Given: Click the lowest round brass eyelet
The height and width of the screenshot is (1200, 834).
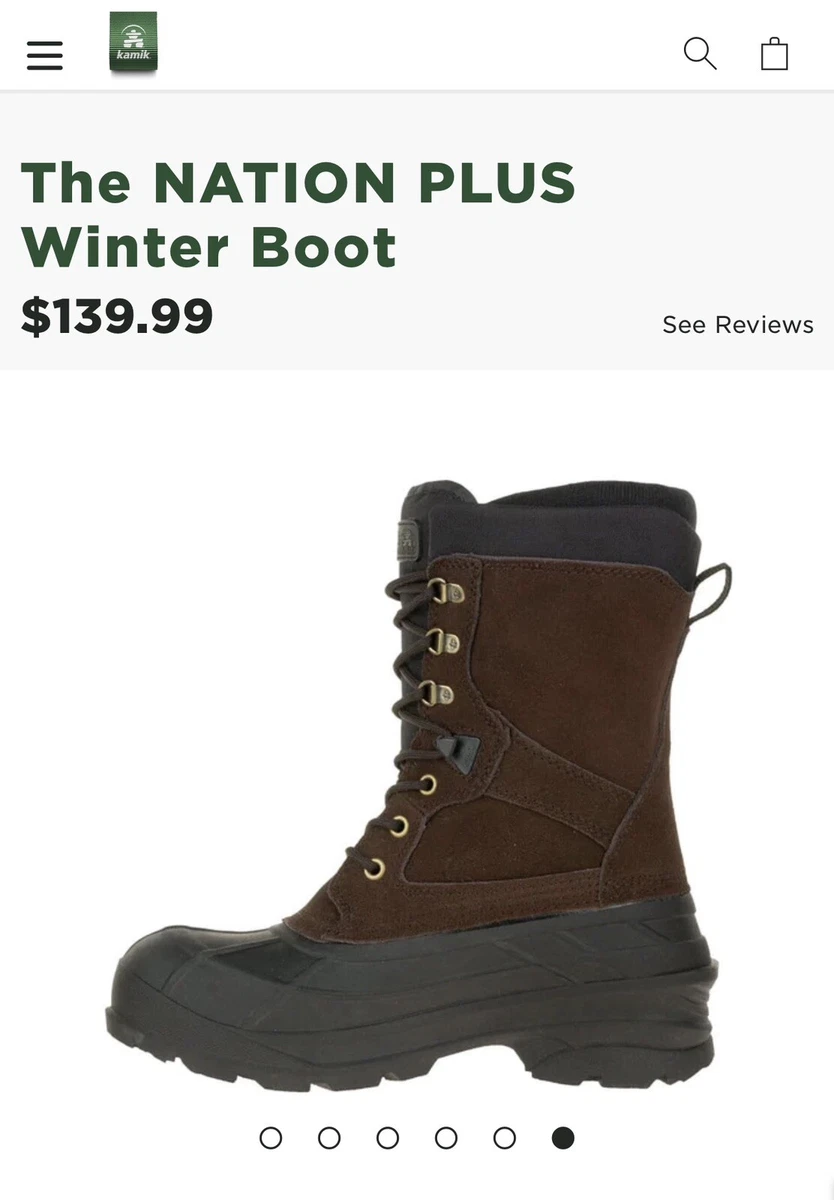Looking at the screenshot, I should (375, 869).
